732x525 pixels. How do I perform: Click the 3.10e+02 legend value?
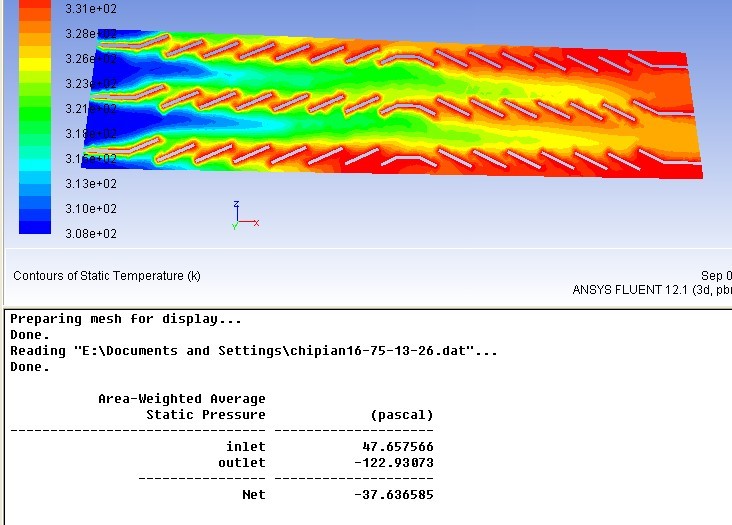click(x=90, y=209)
